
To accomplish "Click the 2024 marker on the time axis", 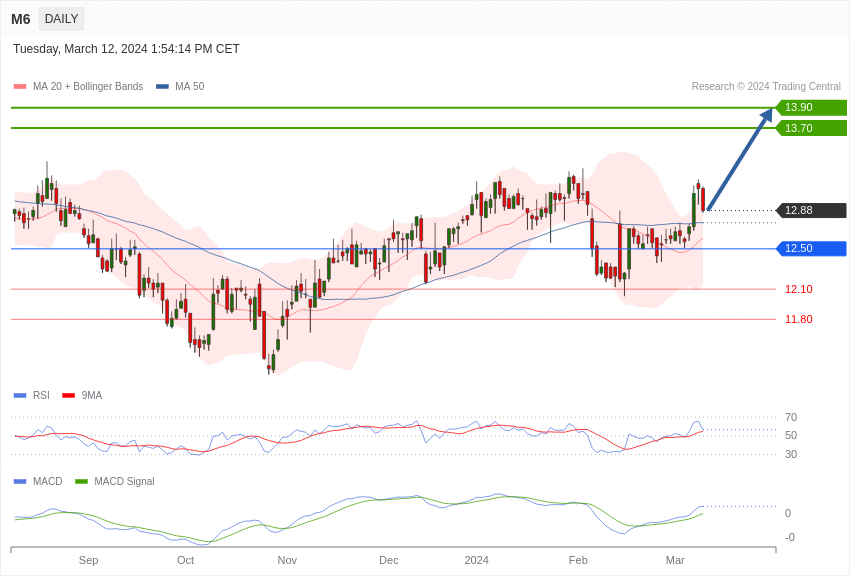I will pos(476,560).
